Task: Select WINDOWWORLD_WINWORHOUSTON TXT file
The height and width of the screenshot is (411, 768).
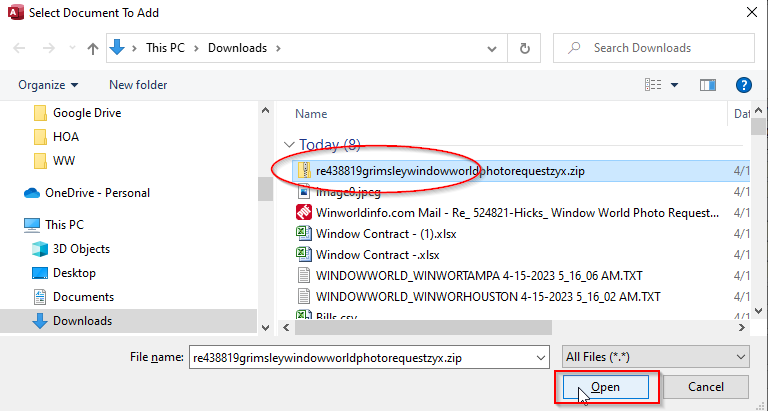Action: [487, 297]
